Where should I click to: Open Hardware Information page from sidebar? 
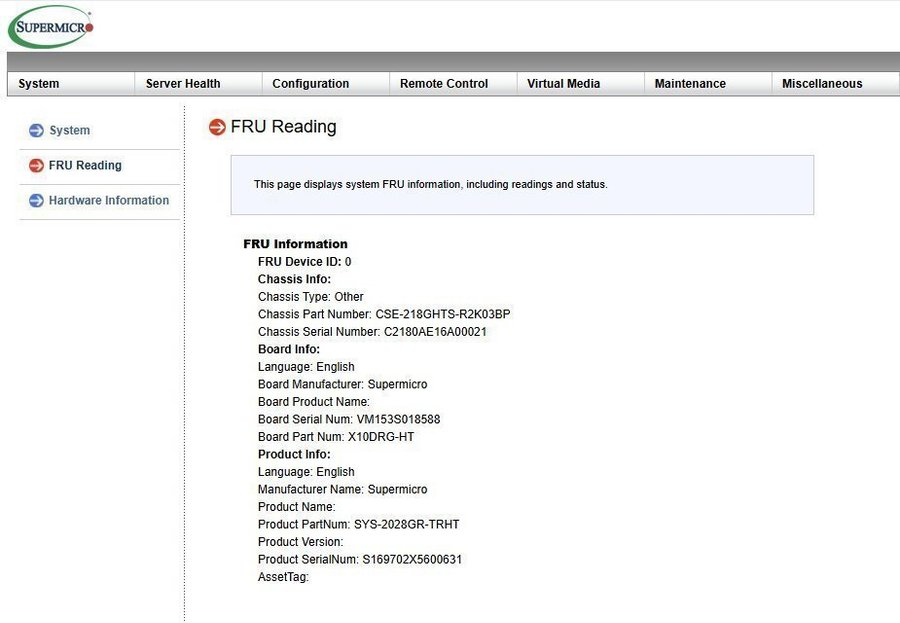(x=109, y=201)
